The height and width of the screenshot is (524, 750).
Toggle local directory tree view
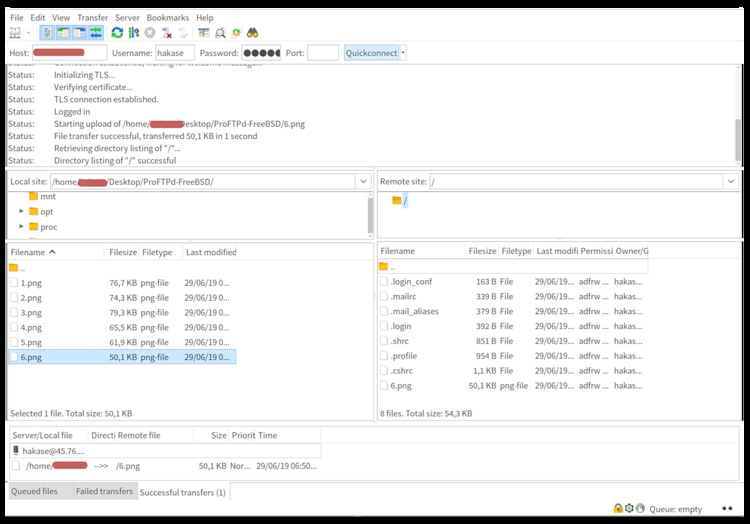pos(62,33)
